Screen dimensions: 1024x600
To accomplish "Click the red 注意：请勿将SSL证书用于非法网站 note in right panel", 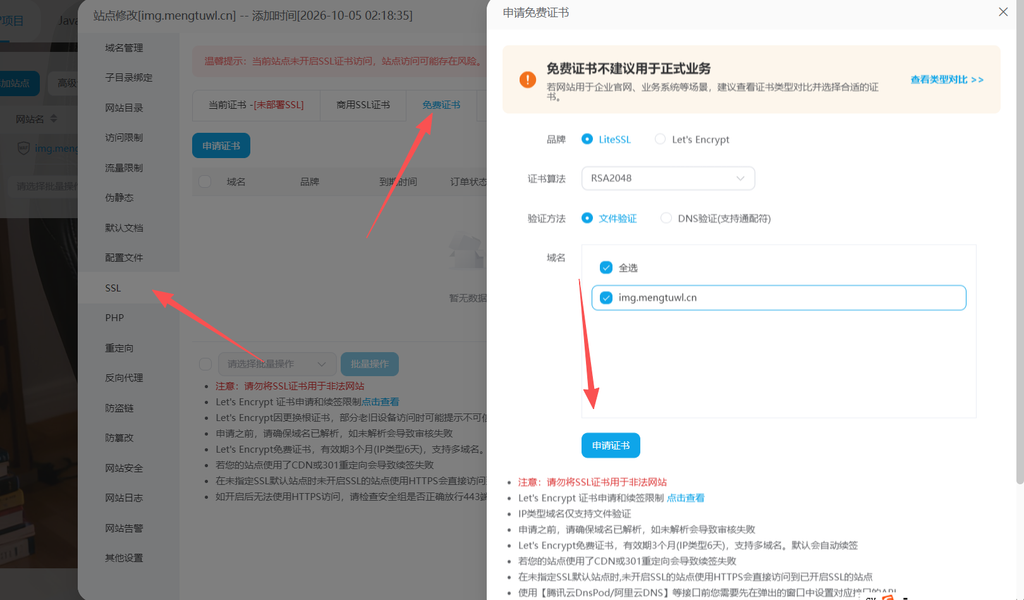I will (592, 482).
